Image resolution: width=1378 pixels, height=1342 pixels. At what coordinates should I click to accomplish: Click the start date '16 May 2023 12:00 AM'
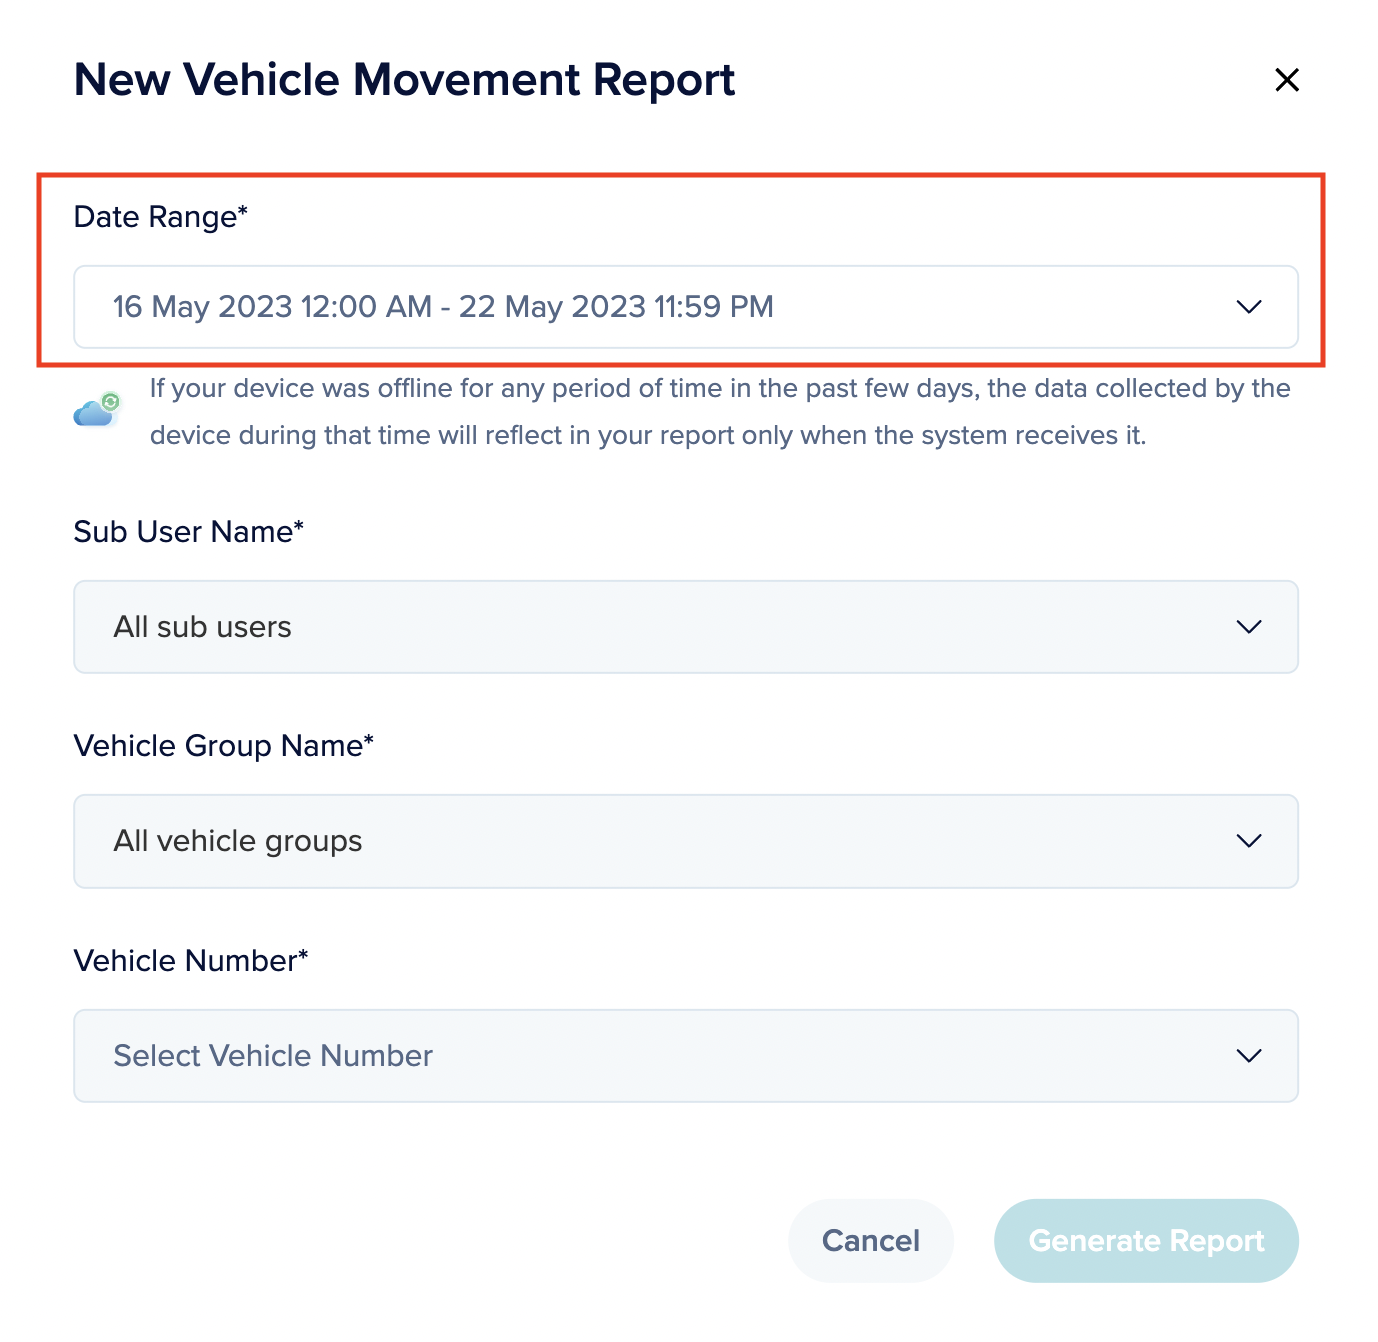tap(272, 307)
